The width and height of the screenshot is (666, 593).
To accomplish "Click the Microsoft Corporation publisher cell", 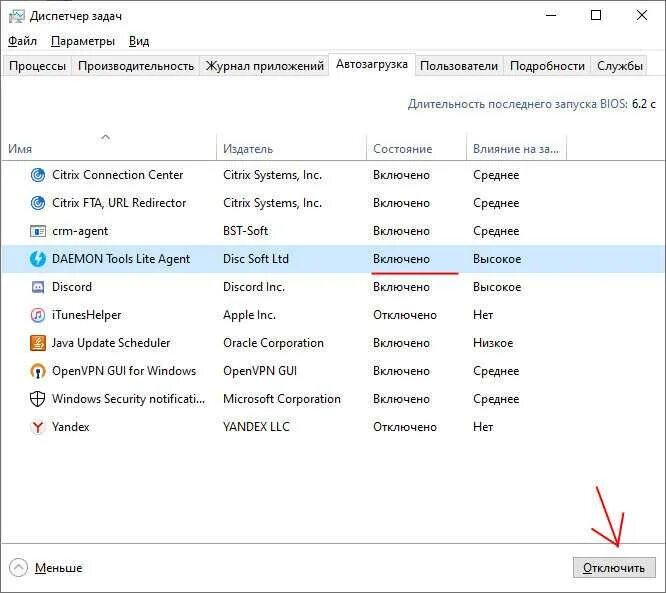I will coord(282,399).
